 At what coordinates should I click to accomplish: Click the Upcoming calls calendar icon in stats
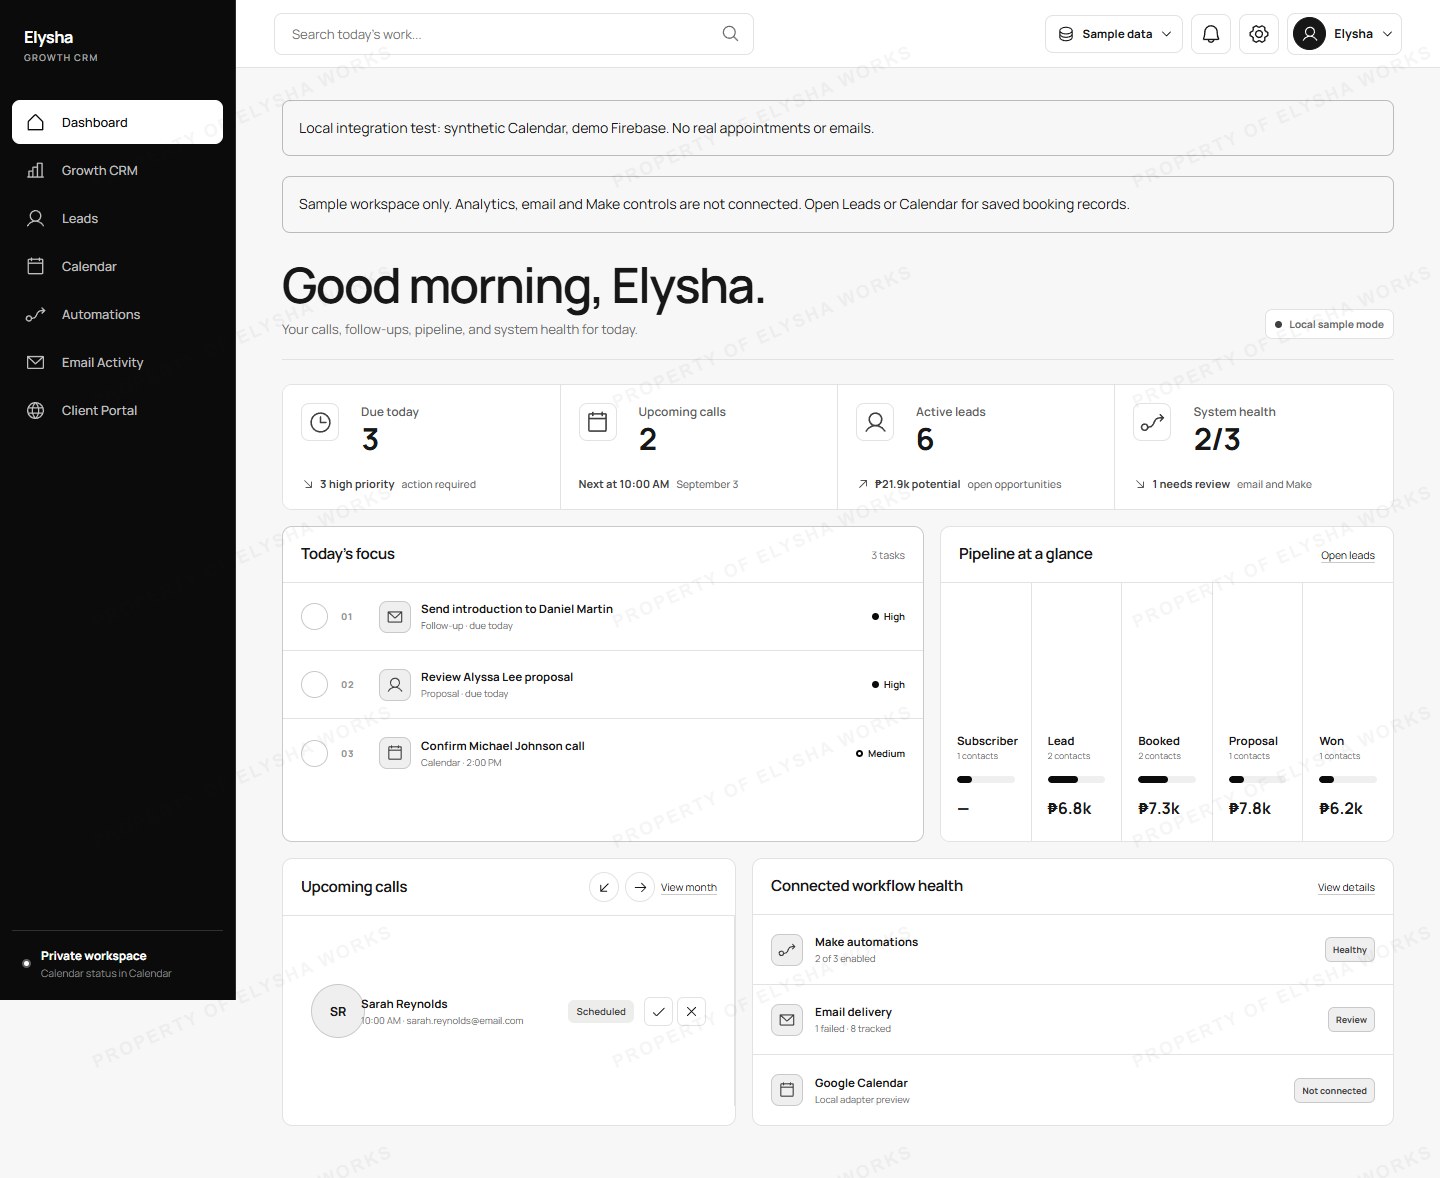tap(597, 422)
